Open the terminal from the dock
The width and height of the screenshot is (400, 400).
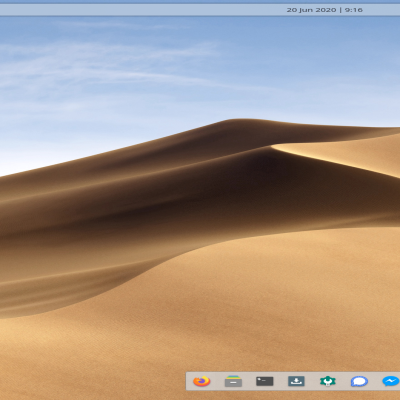click(265, 381)
